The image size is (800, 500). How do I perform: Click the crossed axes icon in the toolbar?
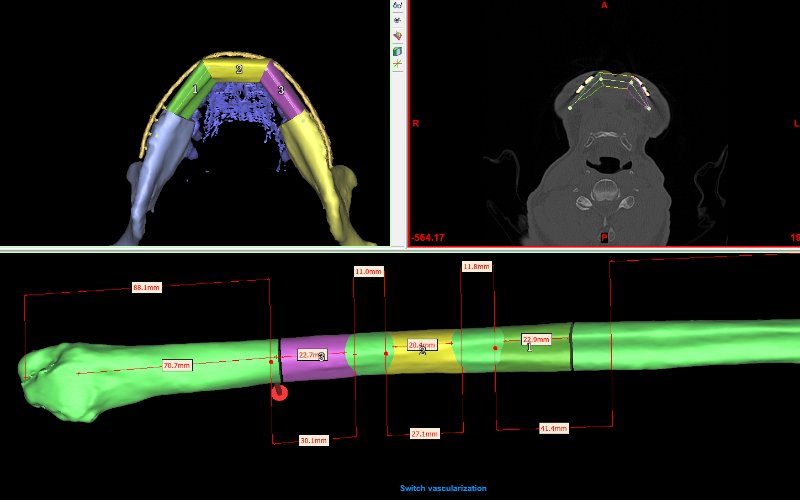click(x=398, y=64)
